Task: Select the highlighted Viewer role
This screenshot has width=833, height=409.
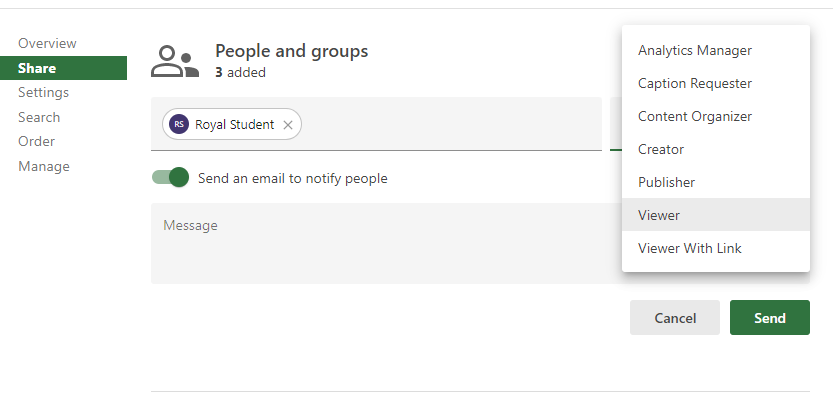Action: click(x=659, y=215)
